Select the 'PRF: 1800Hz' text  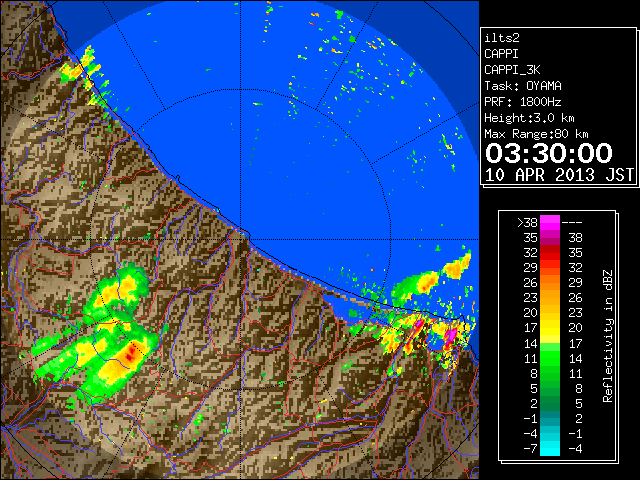[523, 102]
